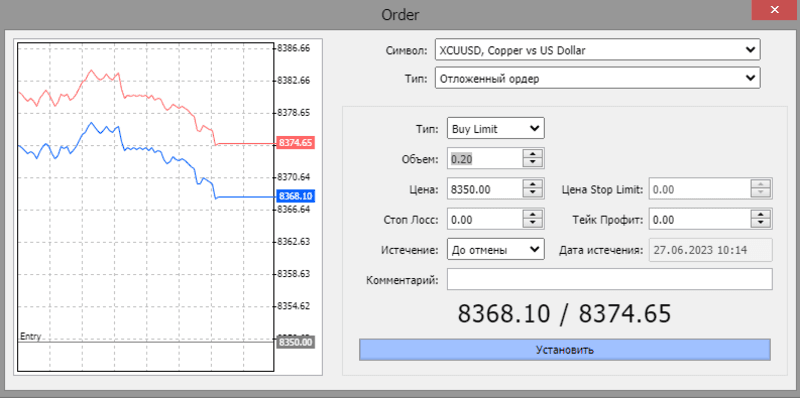Increase the Стоп Лосс value with the up arrow
The image size is (800, 398).
pyautogui.click(x=533, y=214)
